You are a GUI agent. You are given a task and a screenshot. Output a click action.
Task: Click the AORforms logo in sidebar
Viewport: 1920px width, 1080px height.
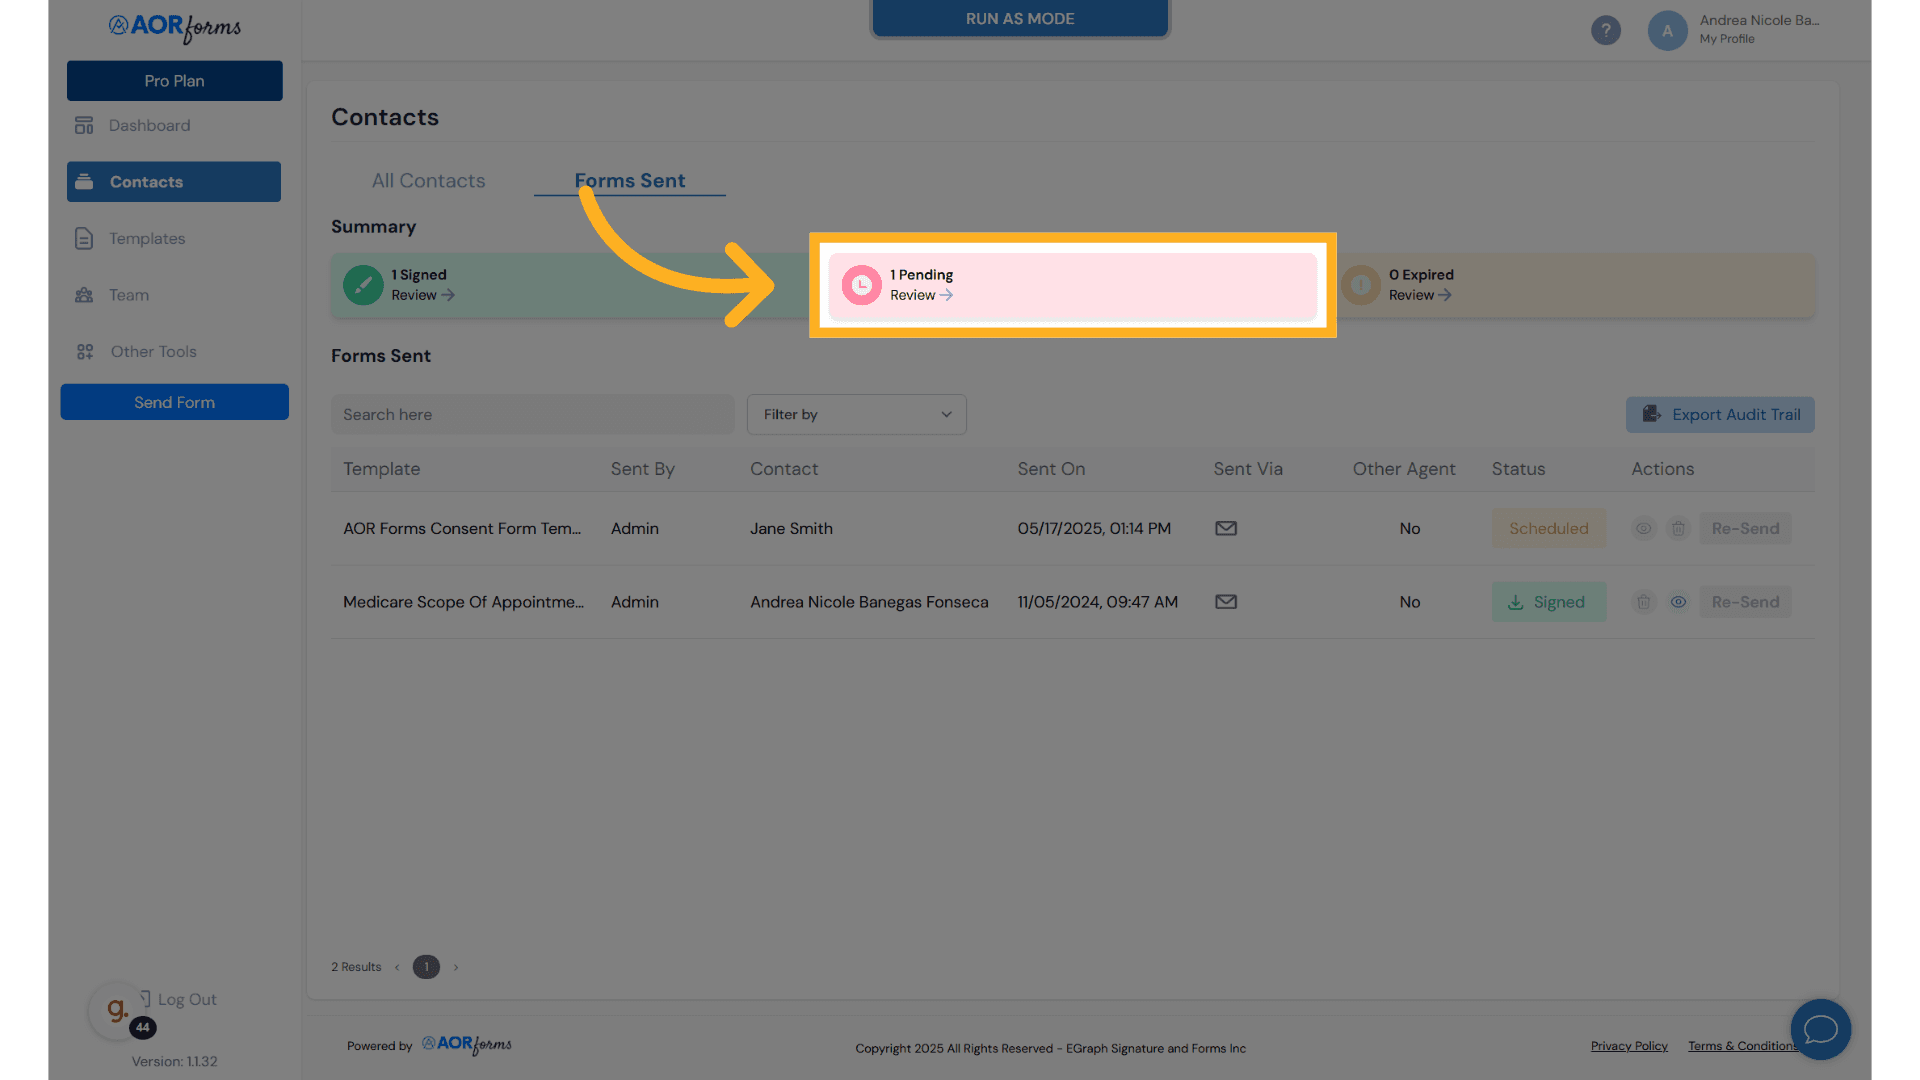(175, 27)
